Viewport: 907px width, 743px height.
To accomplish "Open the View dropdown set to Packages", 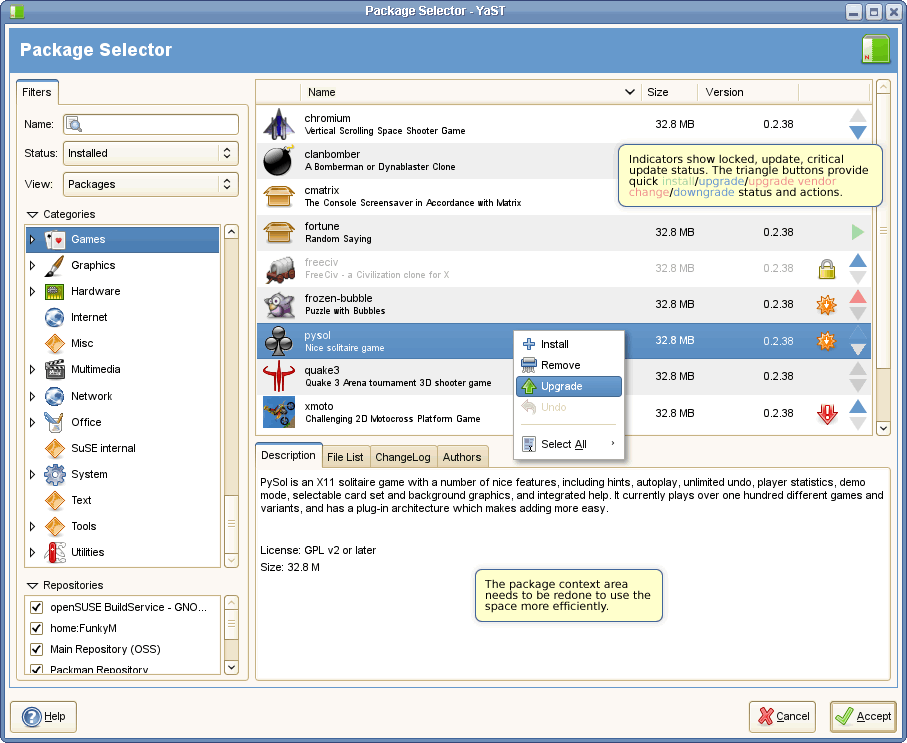I will (x=150, y=184).
